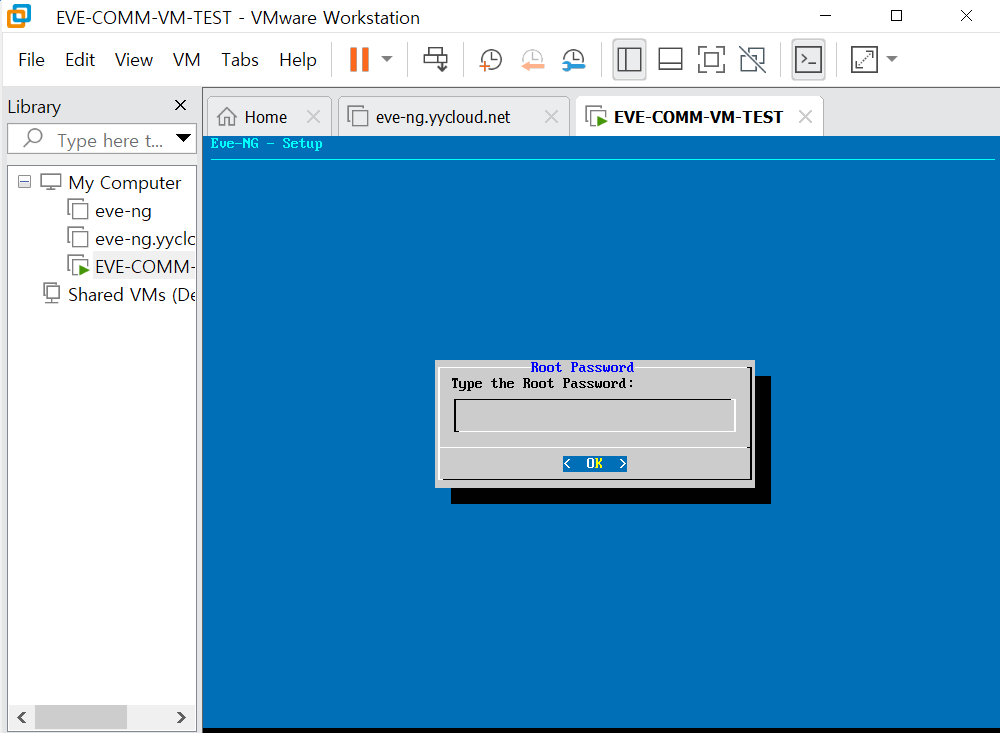Open the File menu

pos(31,60)
